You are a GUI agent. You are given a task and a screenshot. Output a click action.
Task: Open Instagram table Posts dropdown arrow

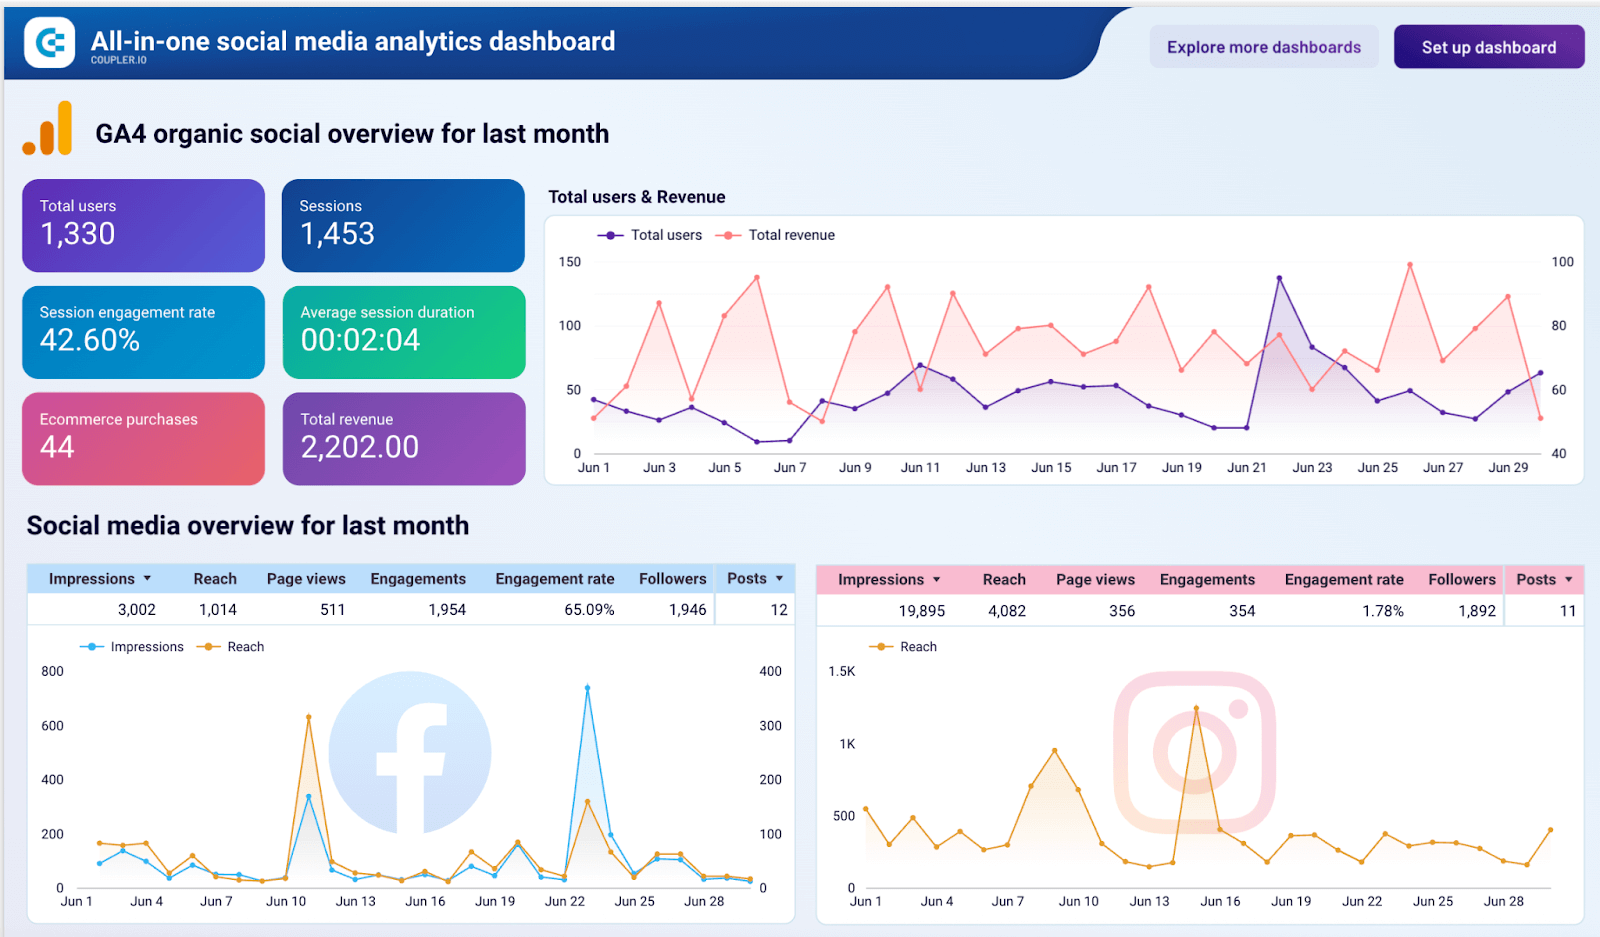point(1568,580)
